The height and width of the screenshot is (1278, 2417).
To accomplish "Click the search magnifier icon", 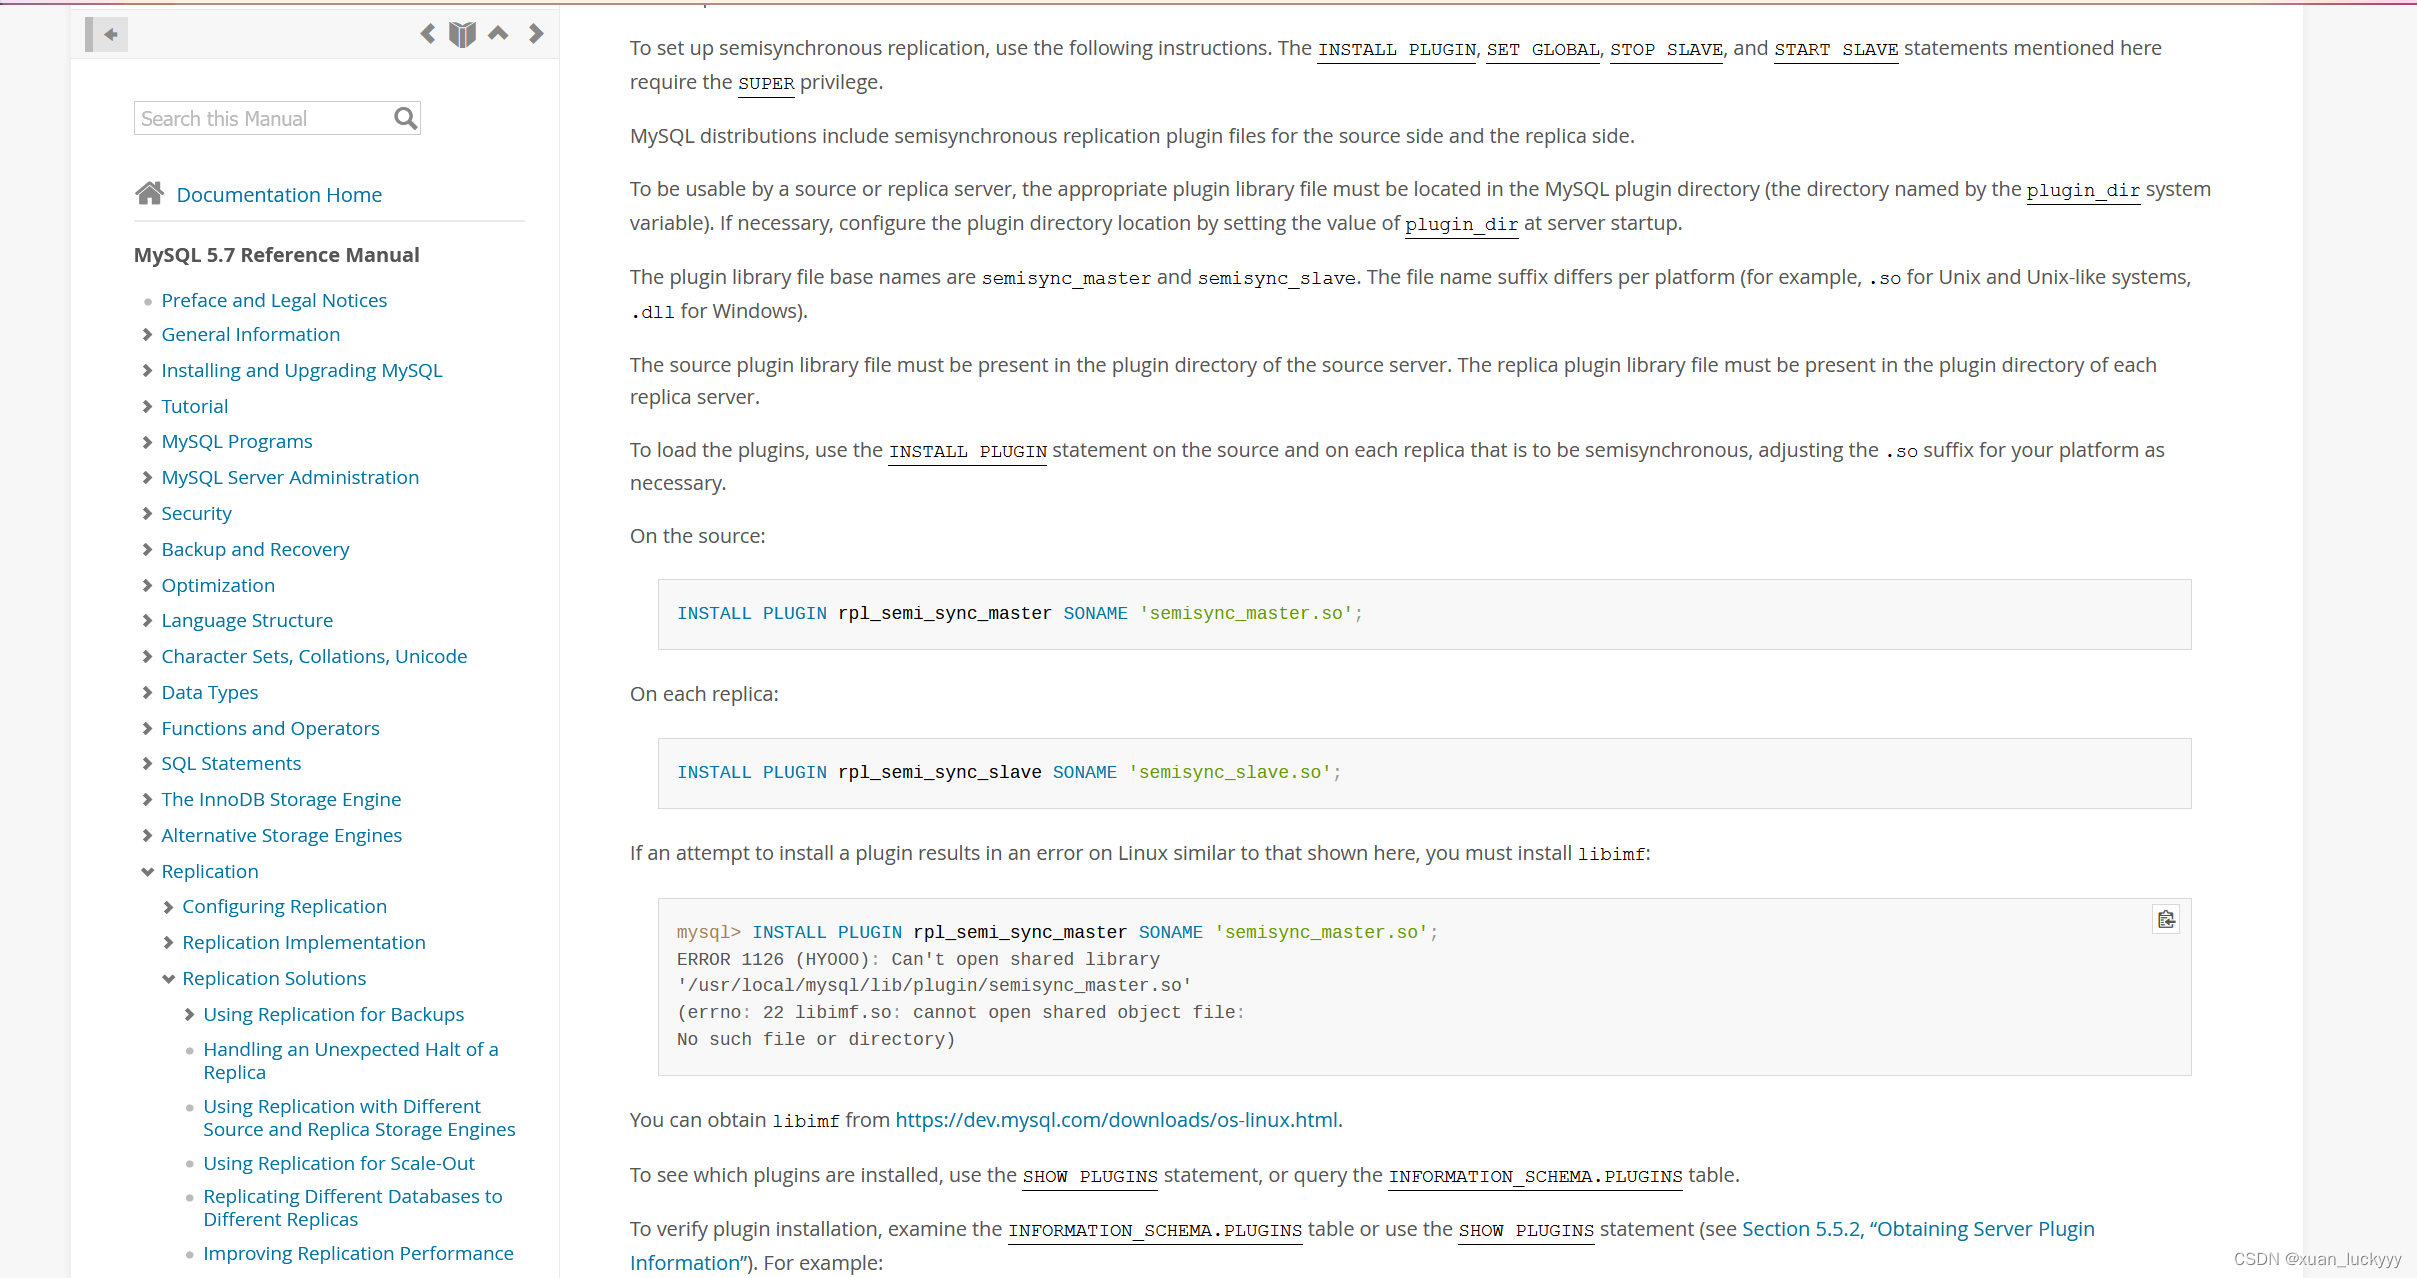I will 405,119.
